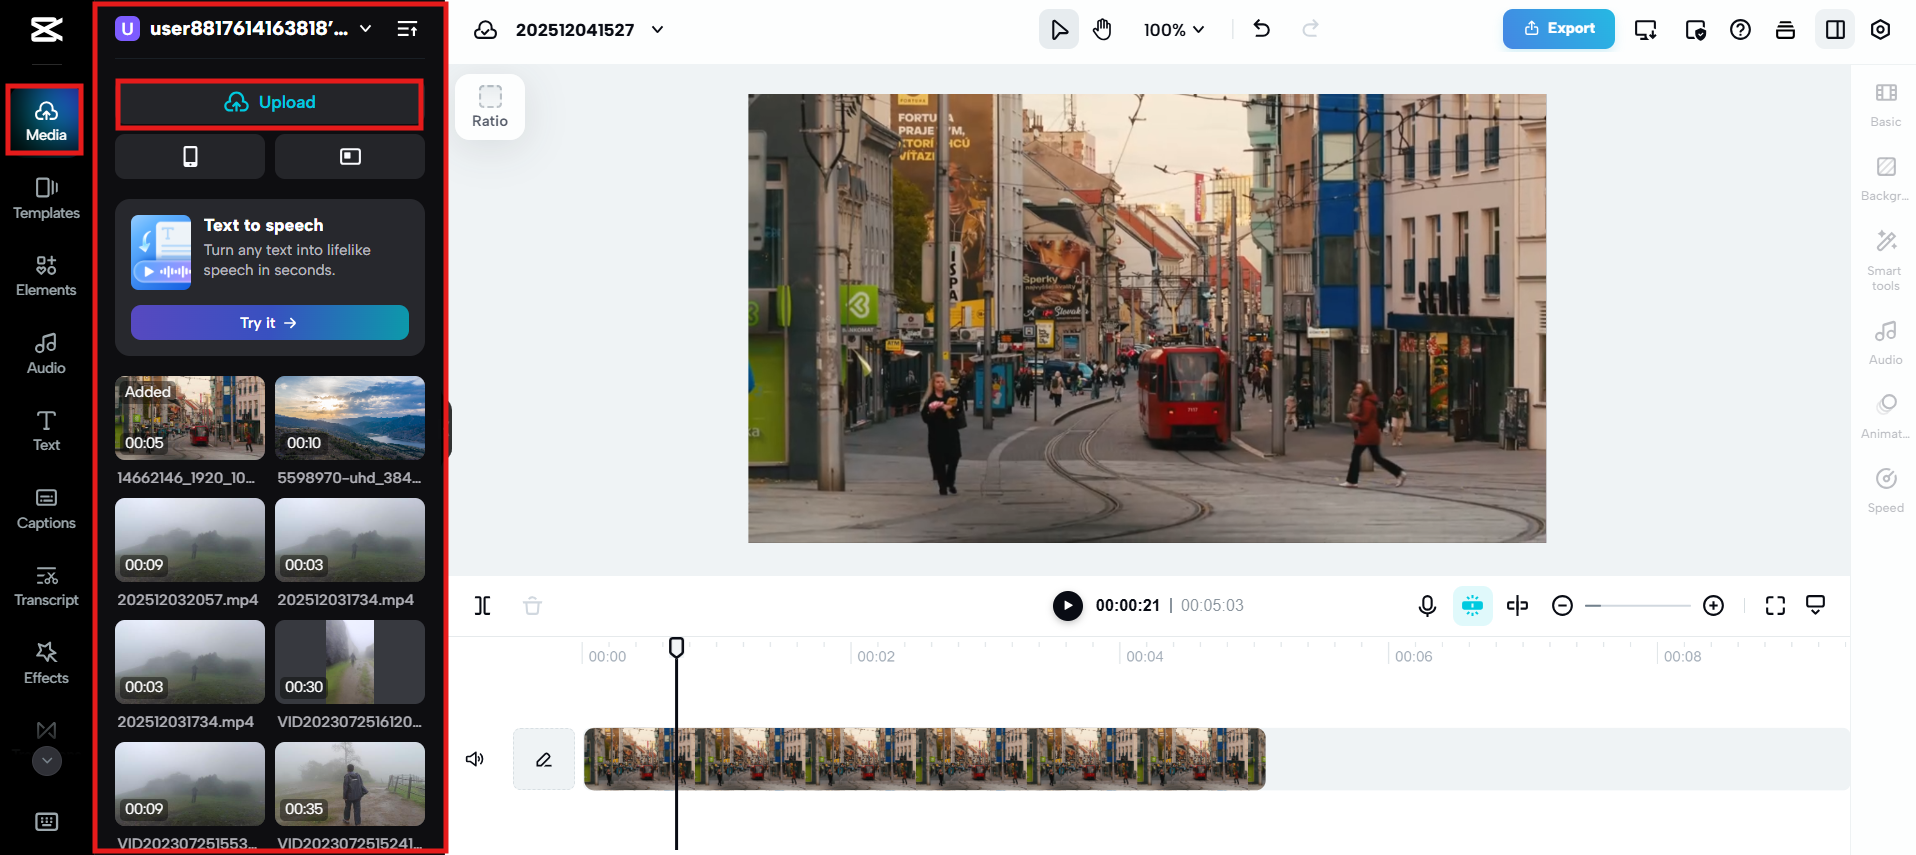Open the help question mark icon
The image size is (1916, 855).
click(1740, 30)
